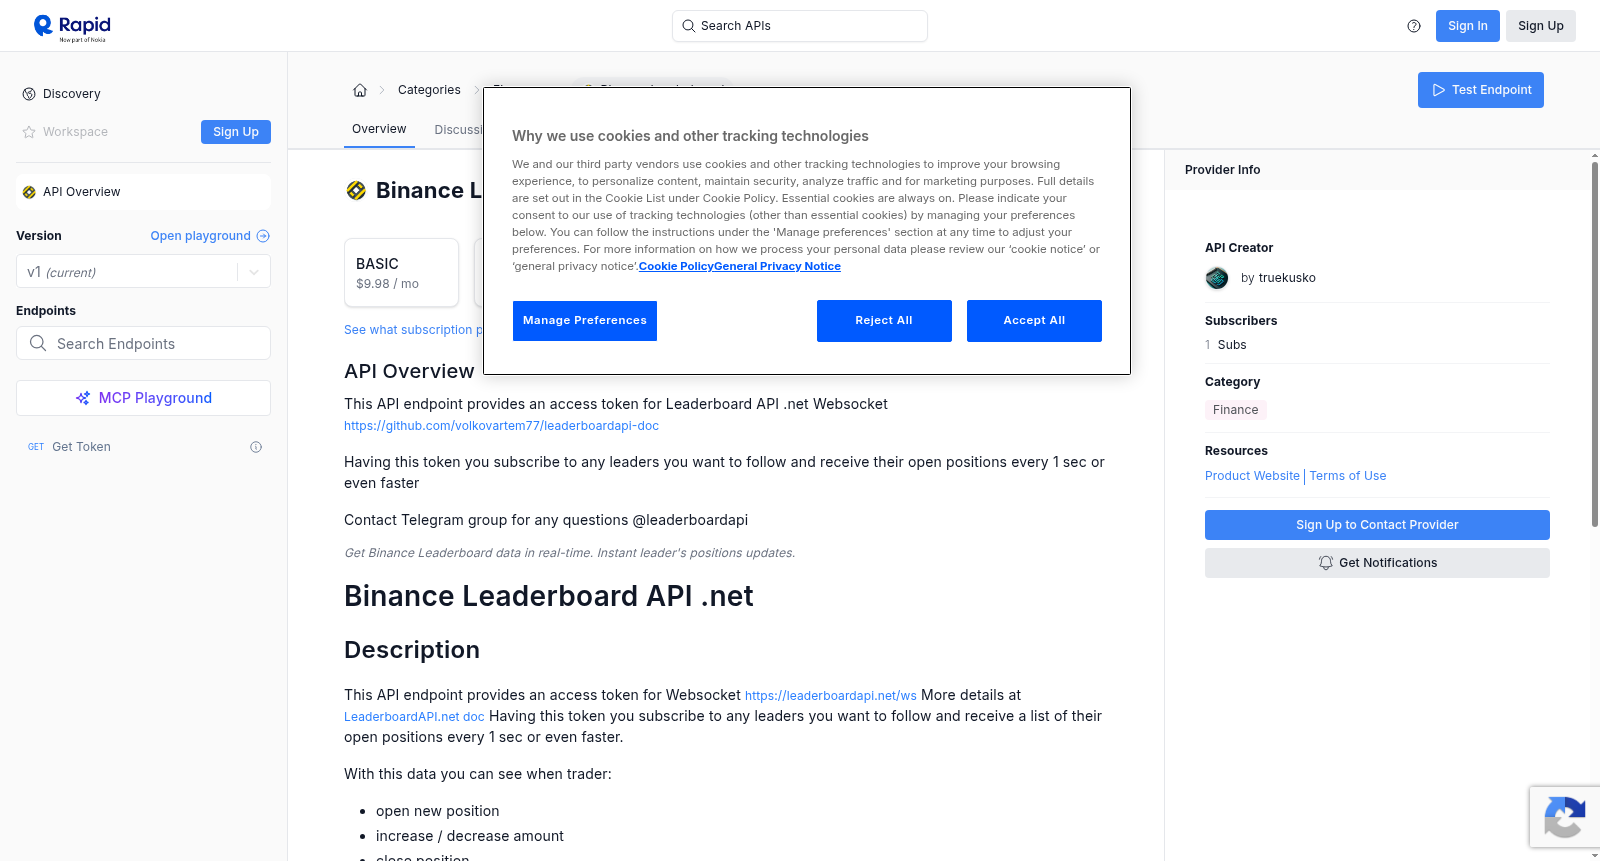
Task: Open General Privacy Notice link
Action: [x=777, y=266]
